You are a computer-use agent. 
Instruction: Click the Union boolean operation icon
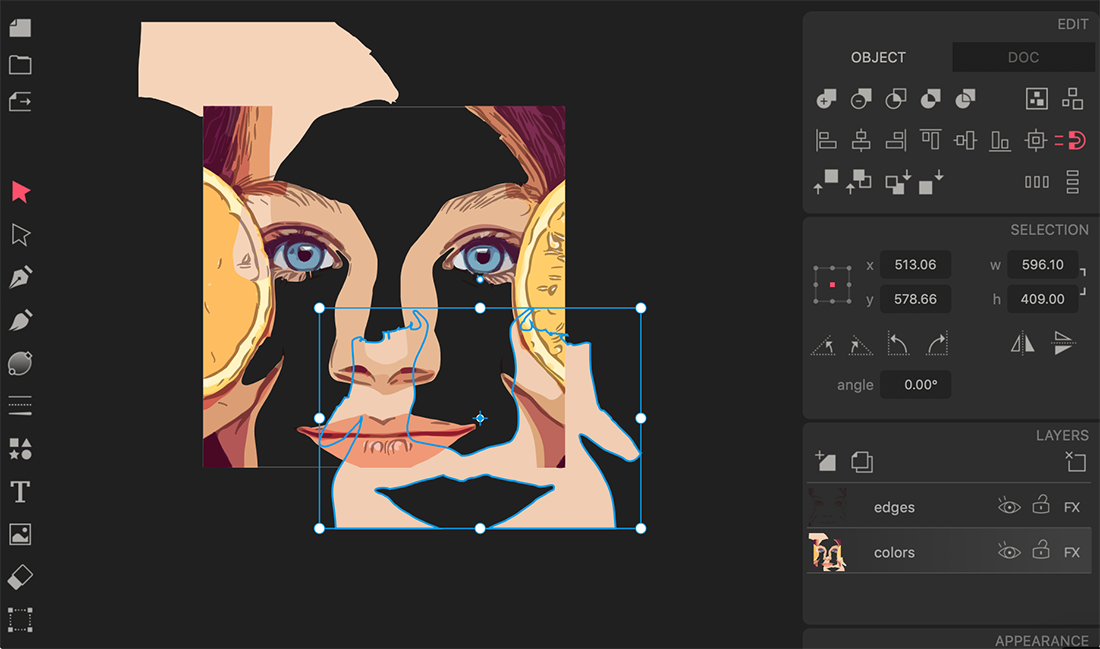[x=826, y=99]
